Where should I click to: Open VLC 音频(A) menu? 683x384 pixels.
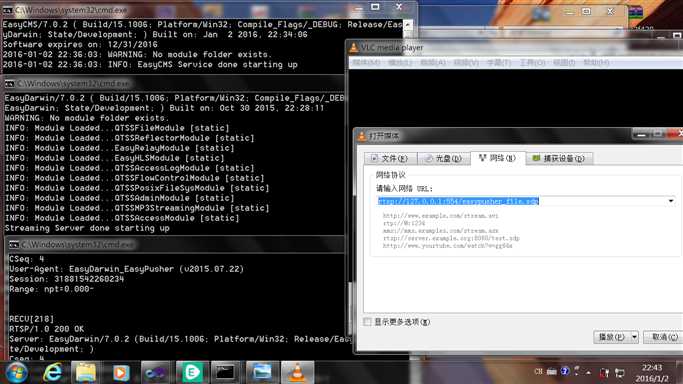(433, 63)
